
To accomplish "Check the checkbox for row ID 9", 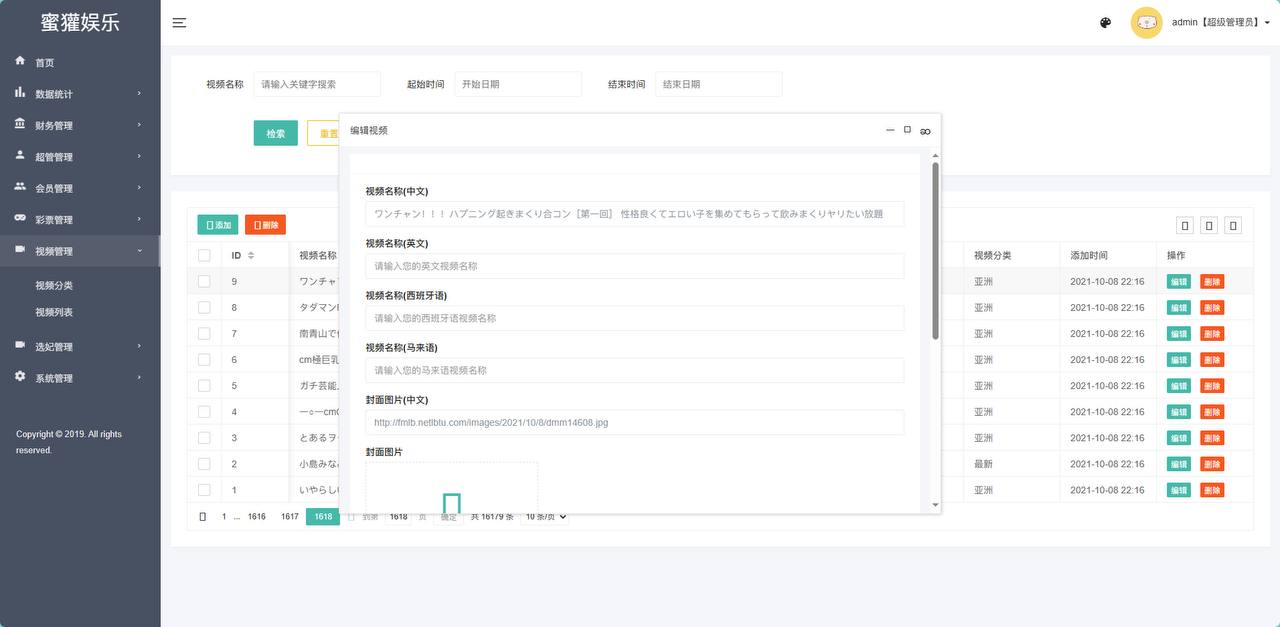I will click(204, 281).
